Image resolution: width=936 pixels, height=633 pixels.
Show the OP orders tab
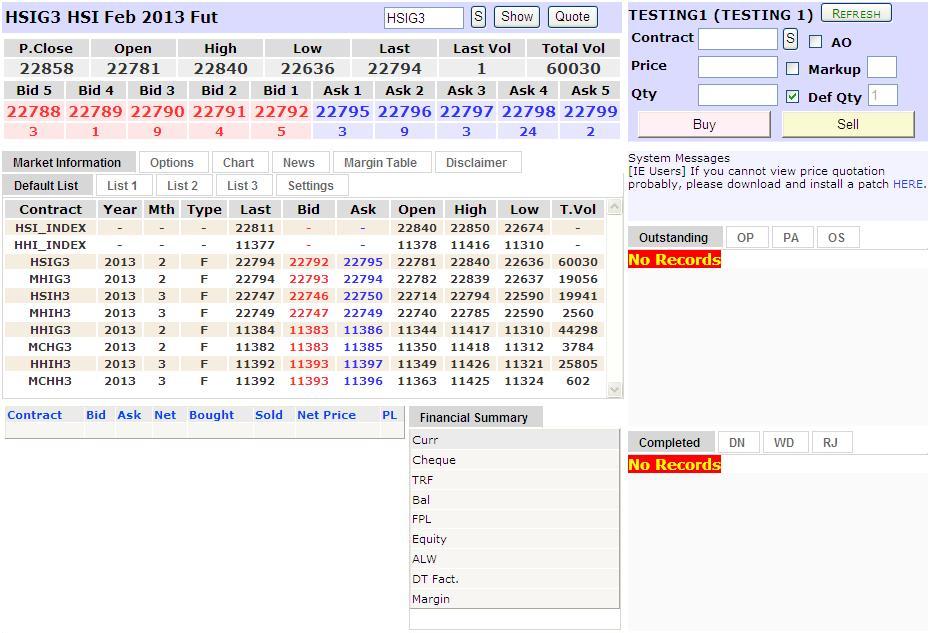(745, 238)
